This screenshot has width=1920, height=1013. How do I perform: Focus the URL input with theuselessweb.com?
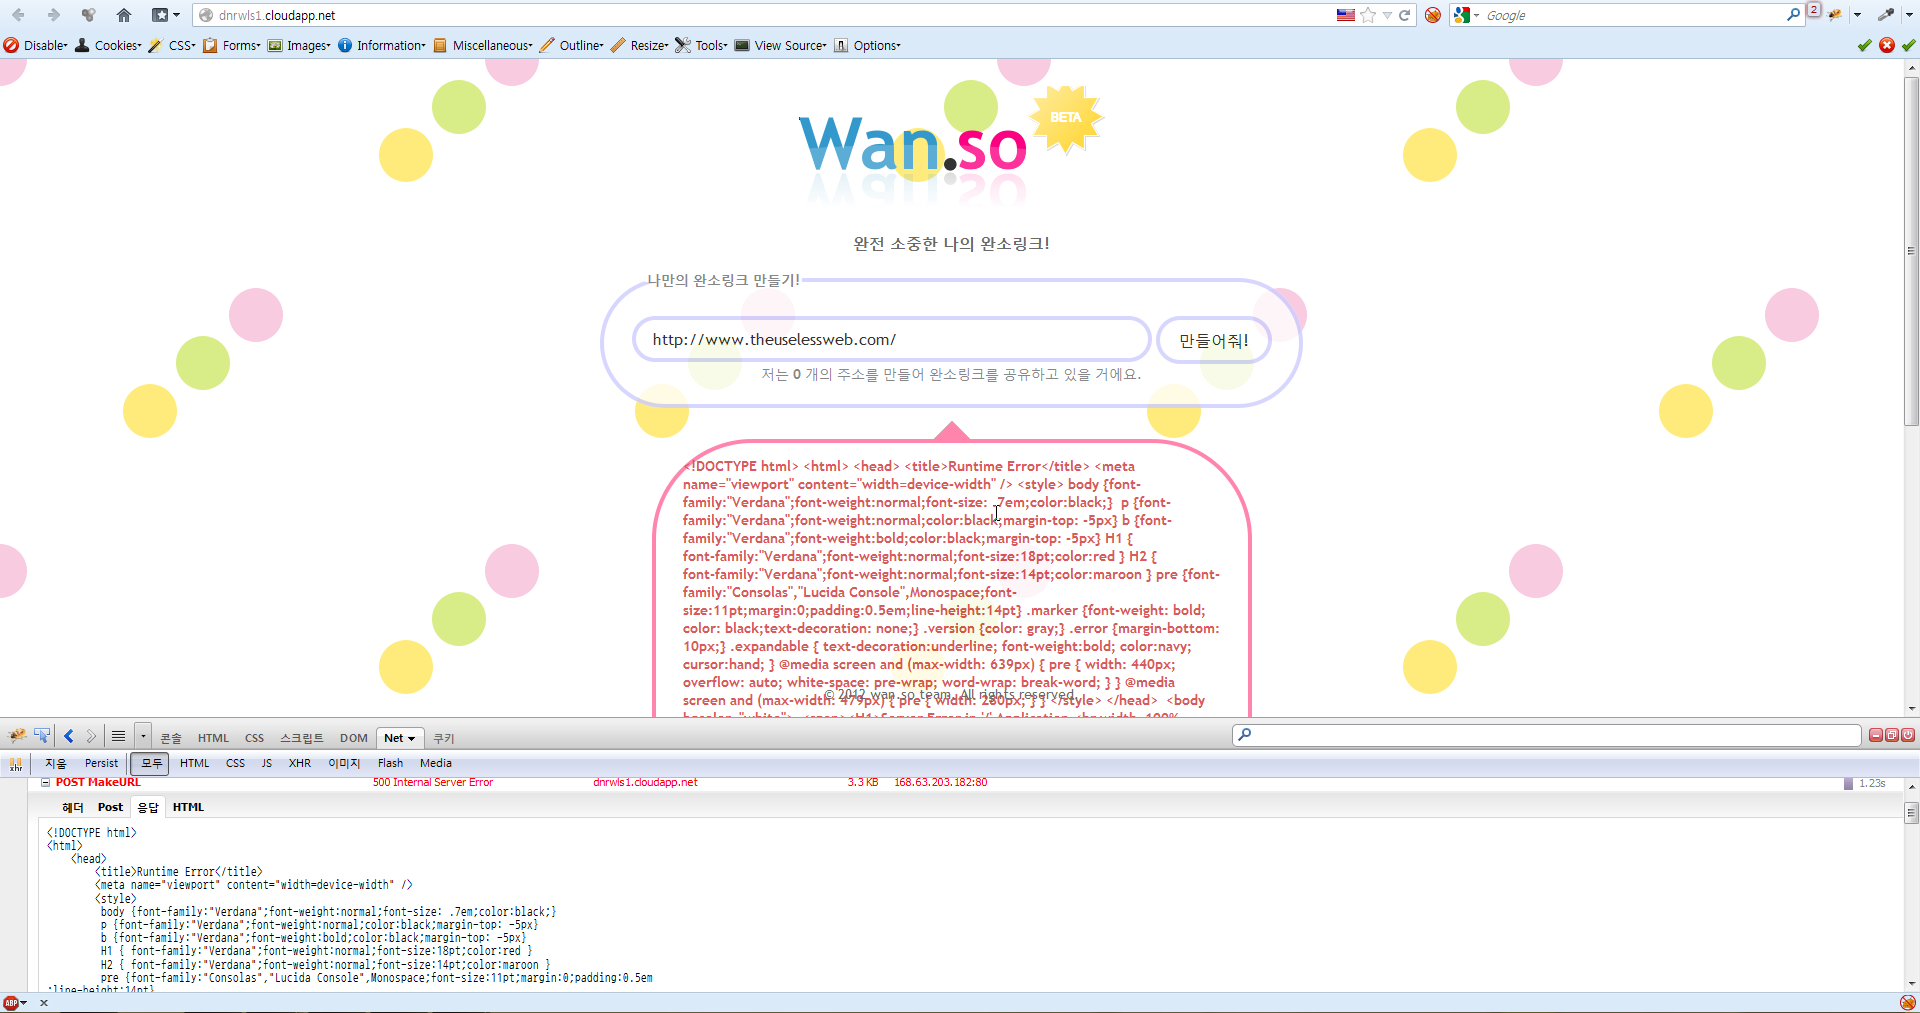click(891, 340)
